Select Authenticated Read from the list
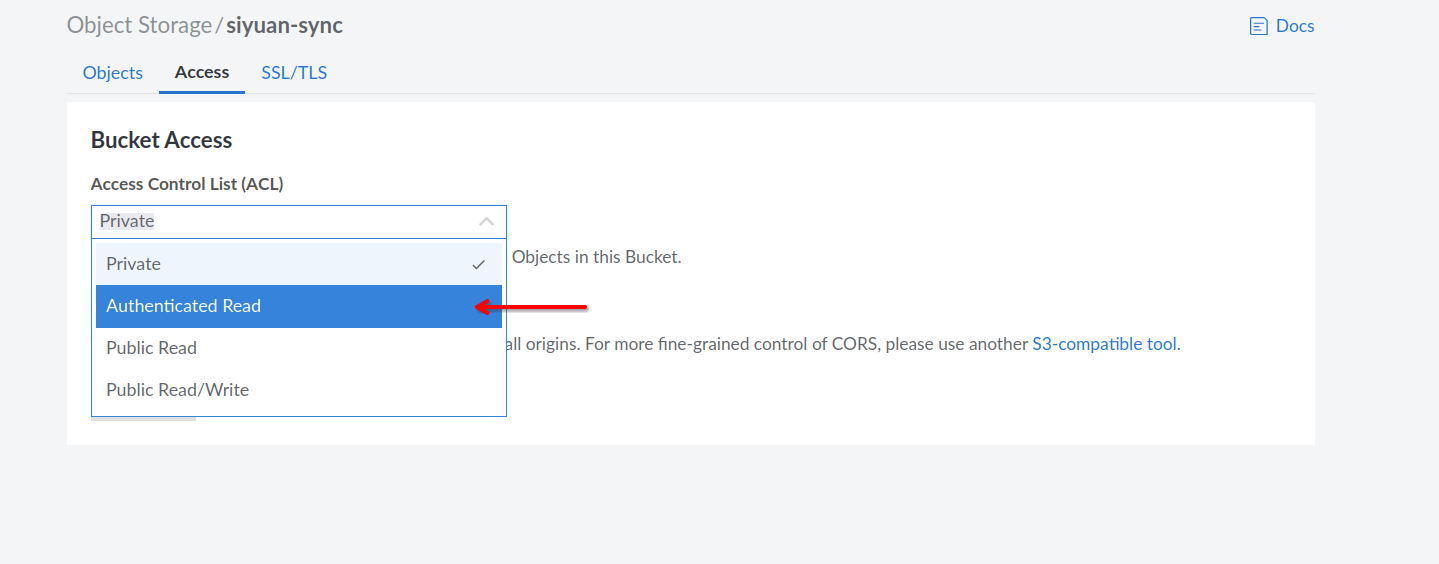The height and width of the screenshot is (564, 1439). 184,306
